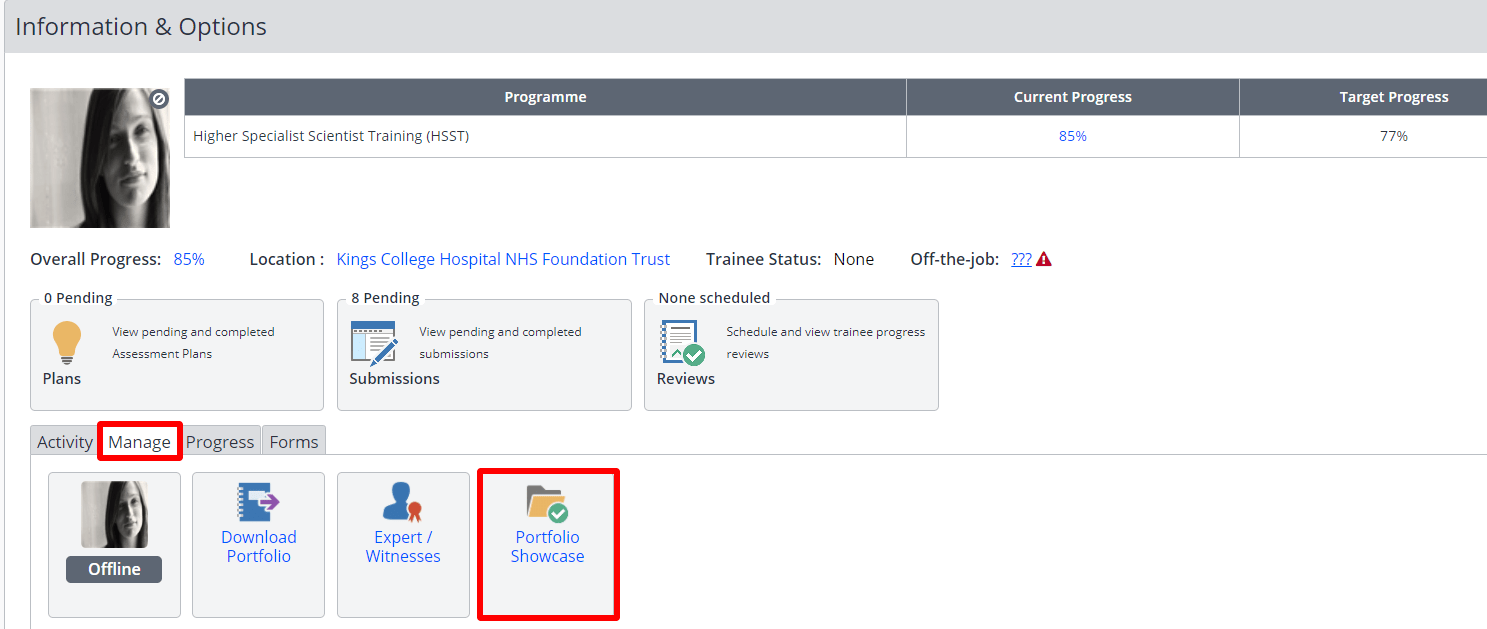Click the Download Portfolio notebook icon
This screenshot has width=1487, height=629.
[258, 502]
